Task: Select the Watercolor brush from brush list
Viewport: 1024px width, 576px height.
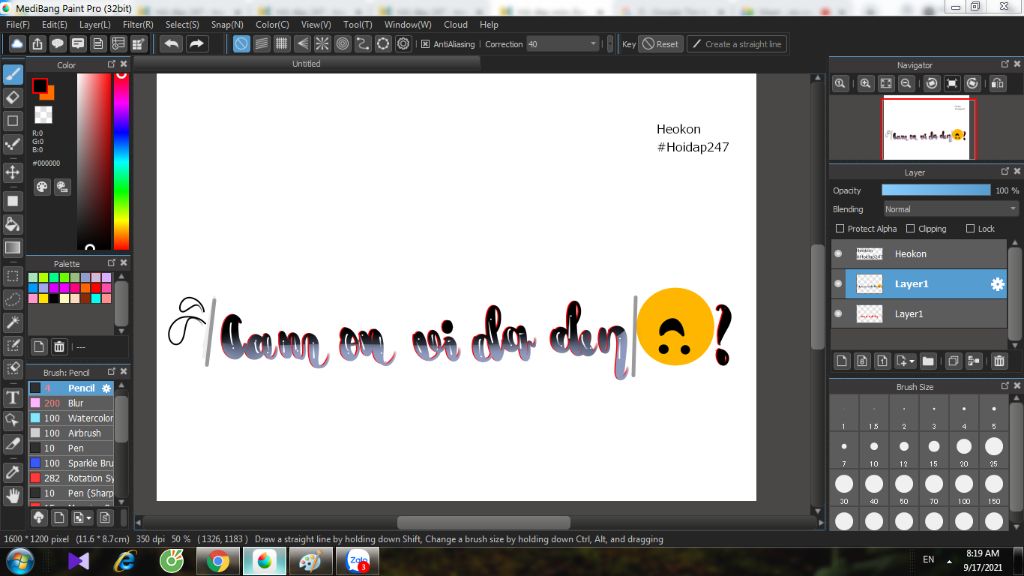Action: click(x=90, y=418)
